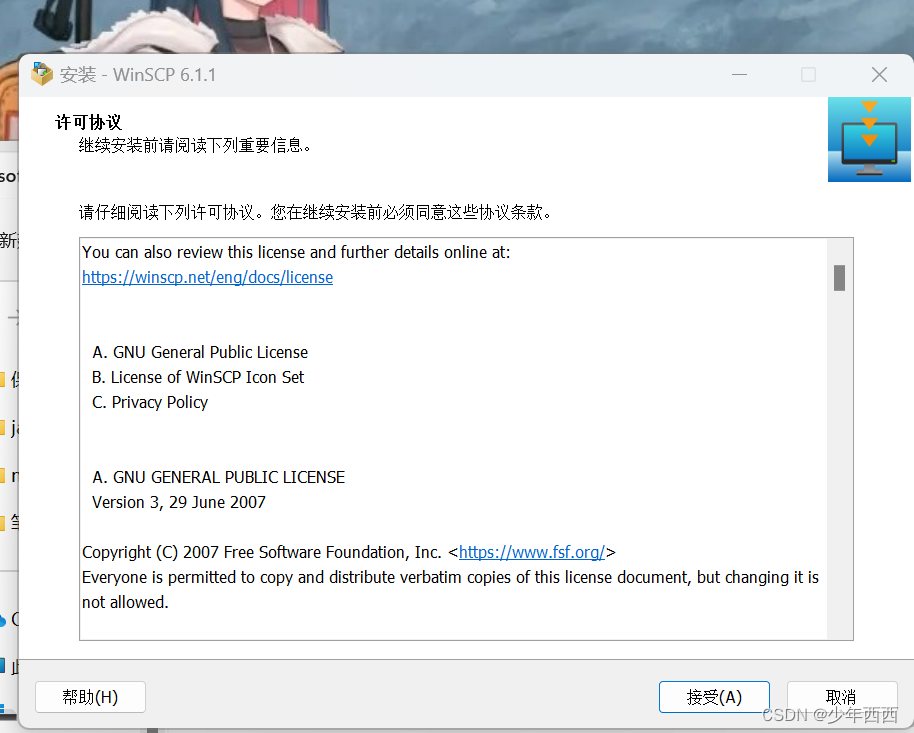This screenshot has width=914, height=733.
Task: Open the winscp.net license docs link
Action: point(208,277)
